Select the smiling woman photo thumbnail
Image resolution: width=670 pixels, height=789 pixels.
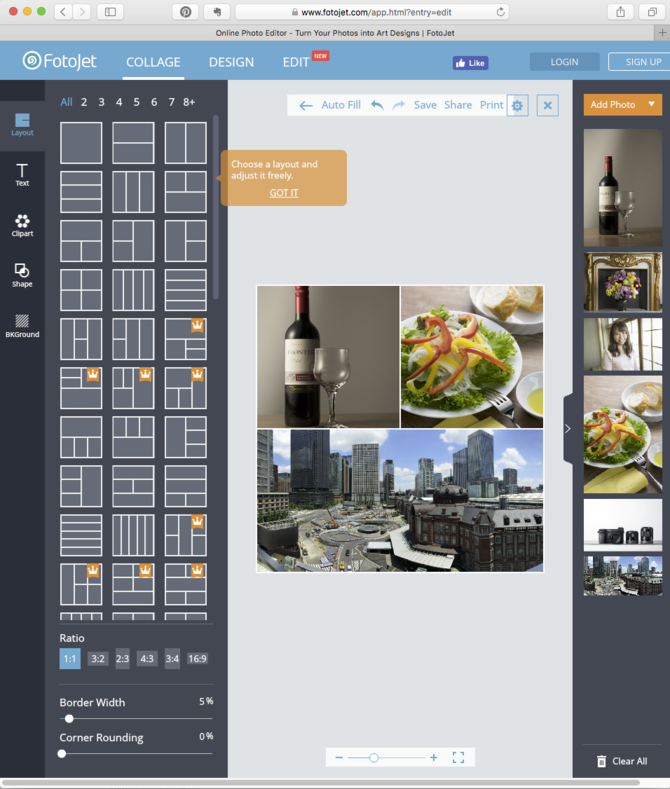[623, 344]
